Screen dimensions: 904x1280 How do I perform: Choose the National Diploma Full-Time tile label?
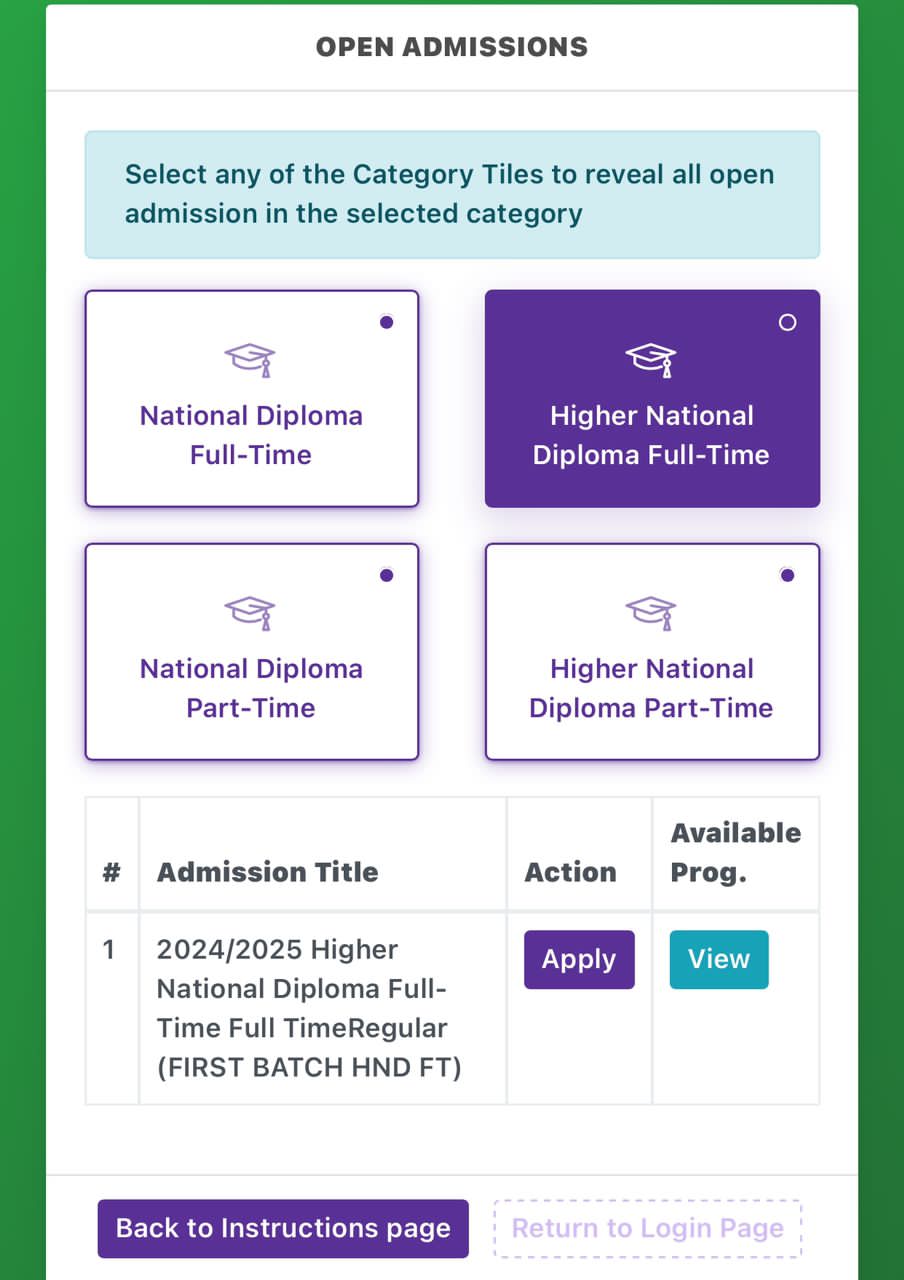(251, 435)
